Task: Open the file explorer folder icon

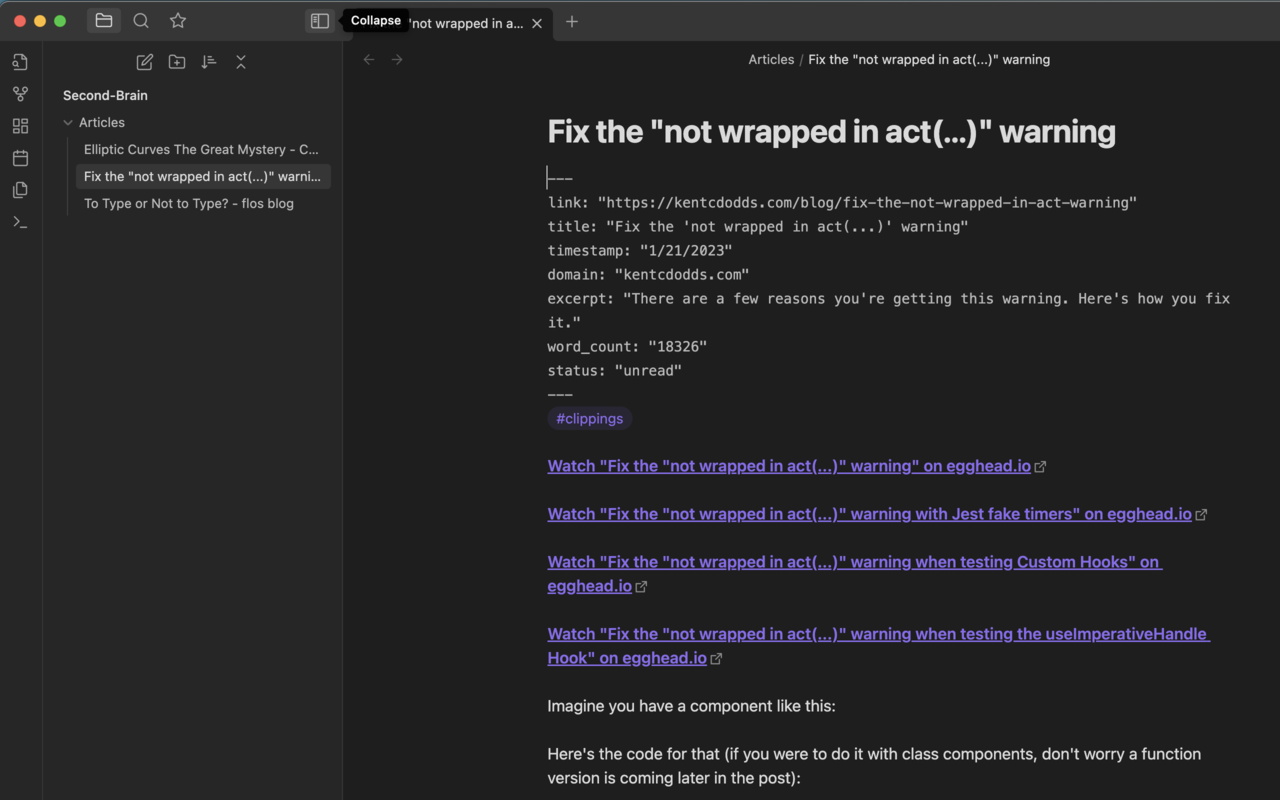Action: (104, 21)
